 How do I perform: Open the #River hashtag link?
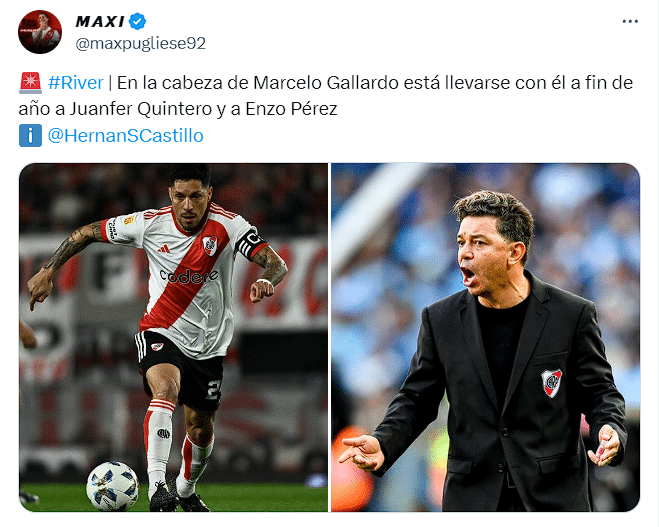[76, 83]
